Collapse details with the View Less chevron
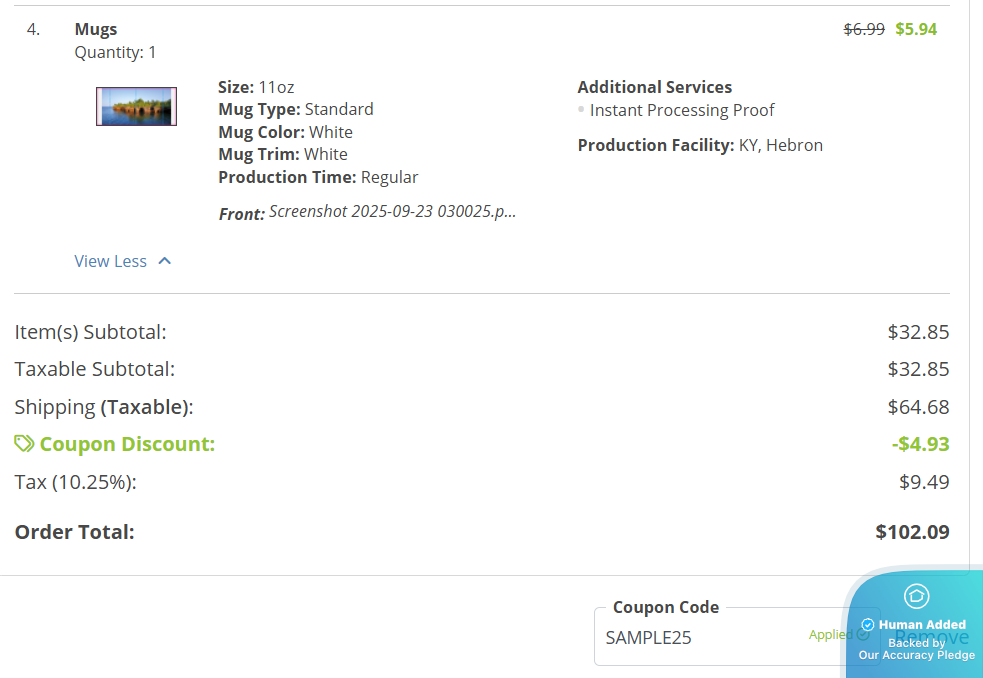The width and height of the screenshot is (983, 678). (165, 261)
